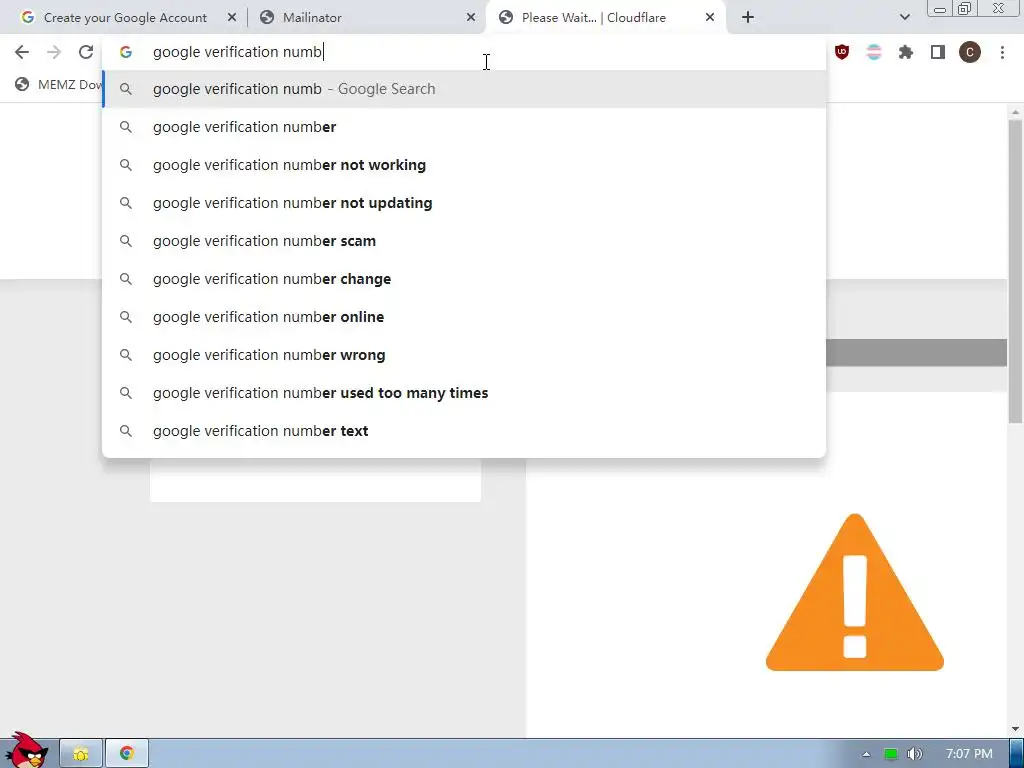Click inside the address bar text
Viewport: 1024px width, 768px height.
(x=238, y=52)
